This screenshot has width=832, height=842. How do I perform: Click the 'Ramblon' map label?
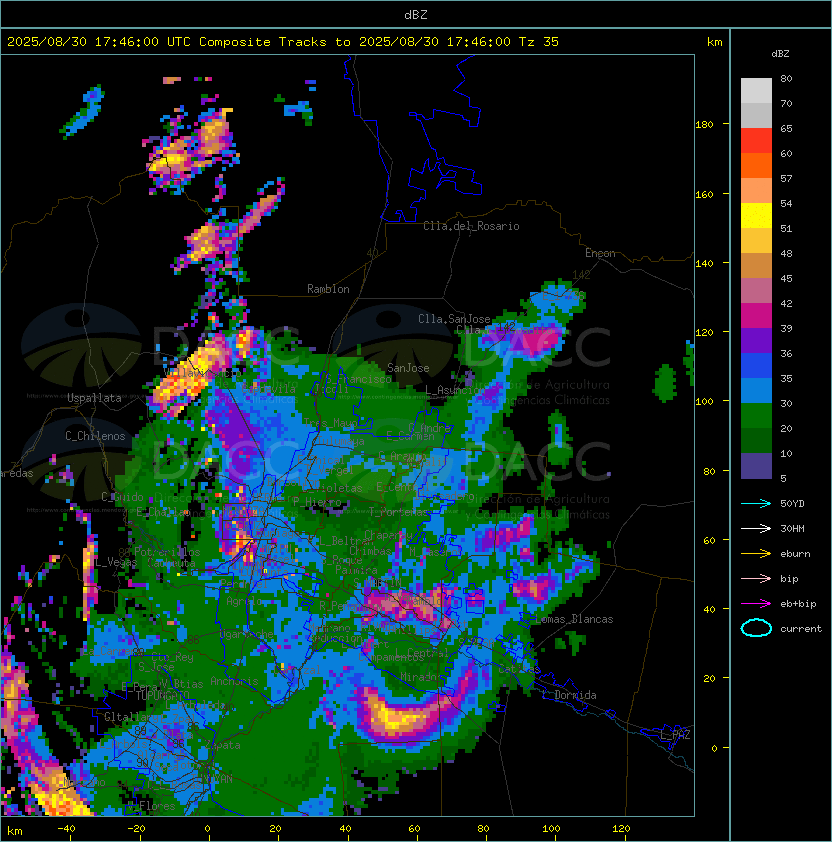328,289
